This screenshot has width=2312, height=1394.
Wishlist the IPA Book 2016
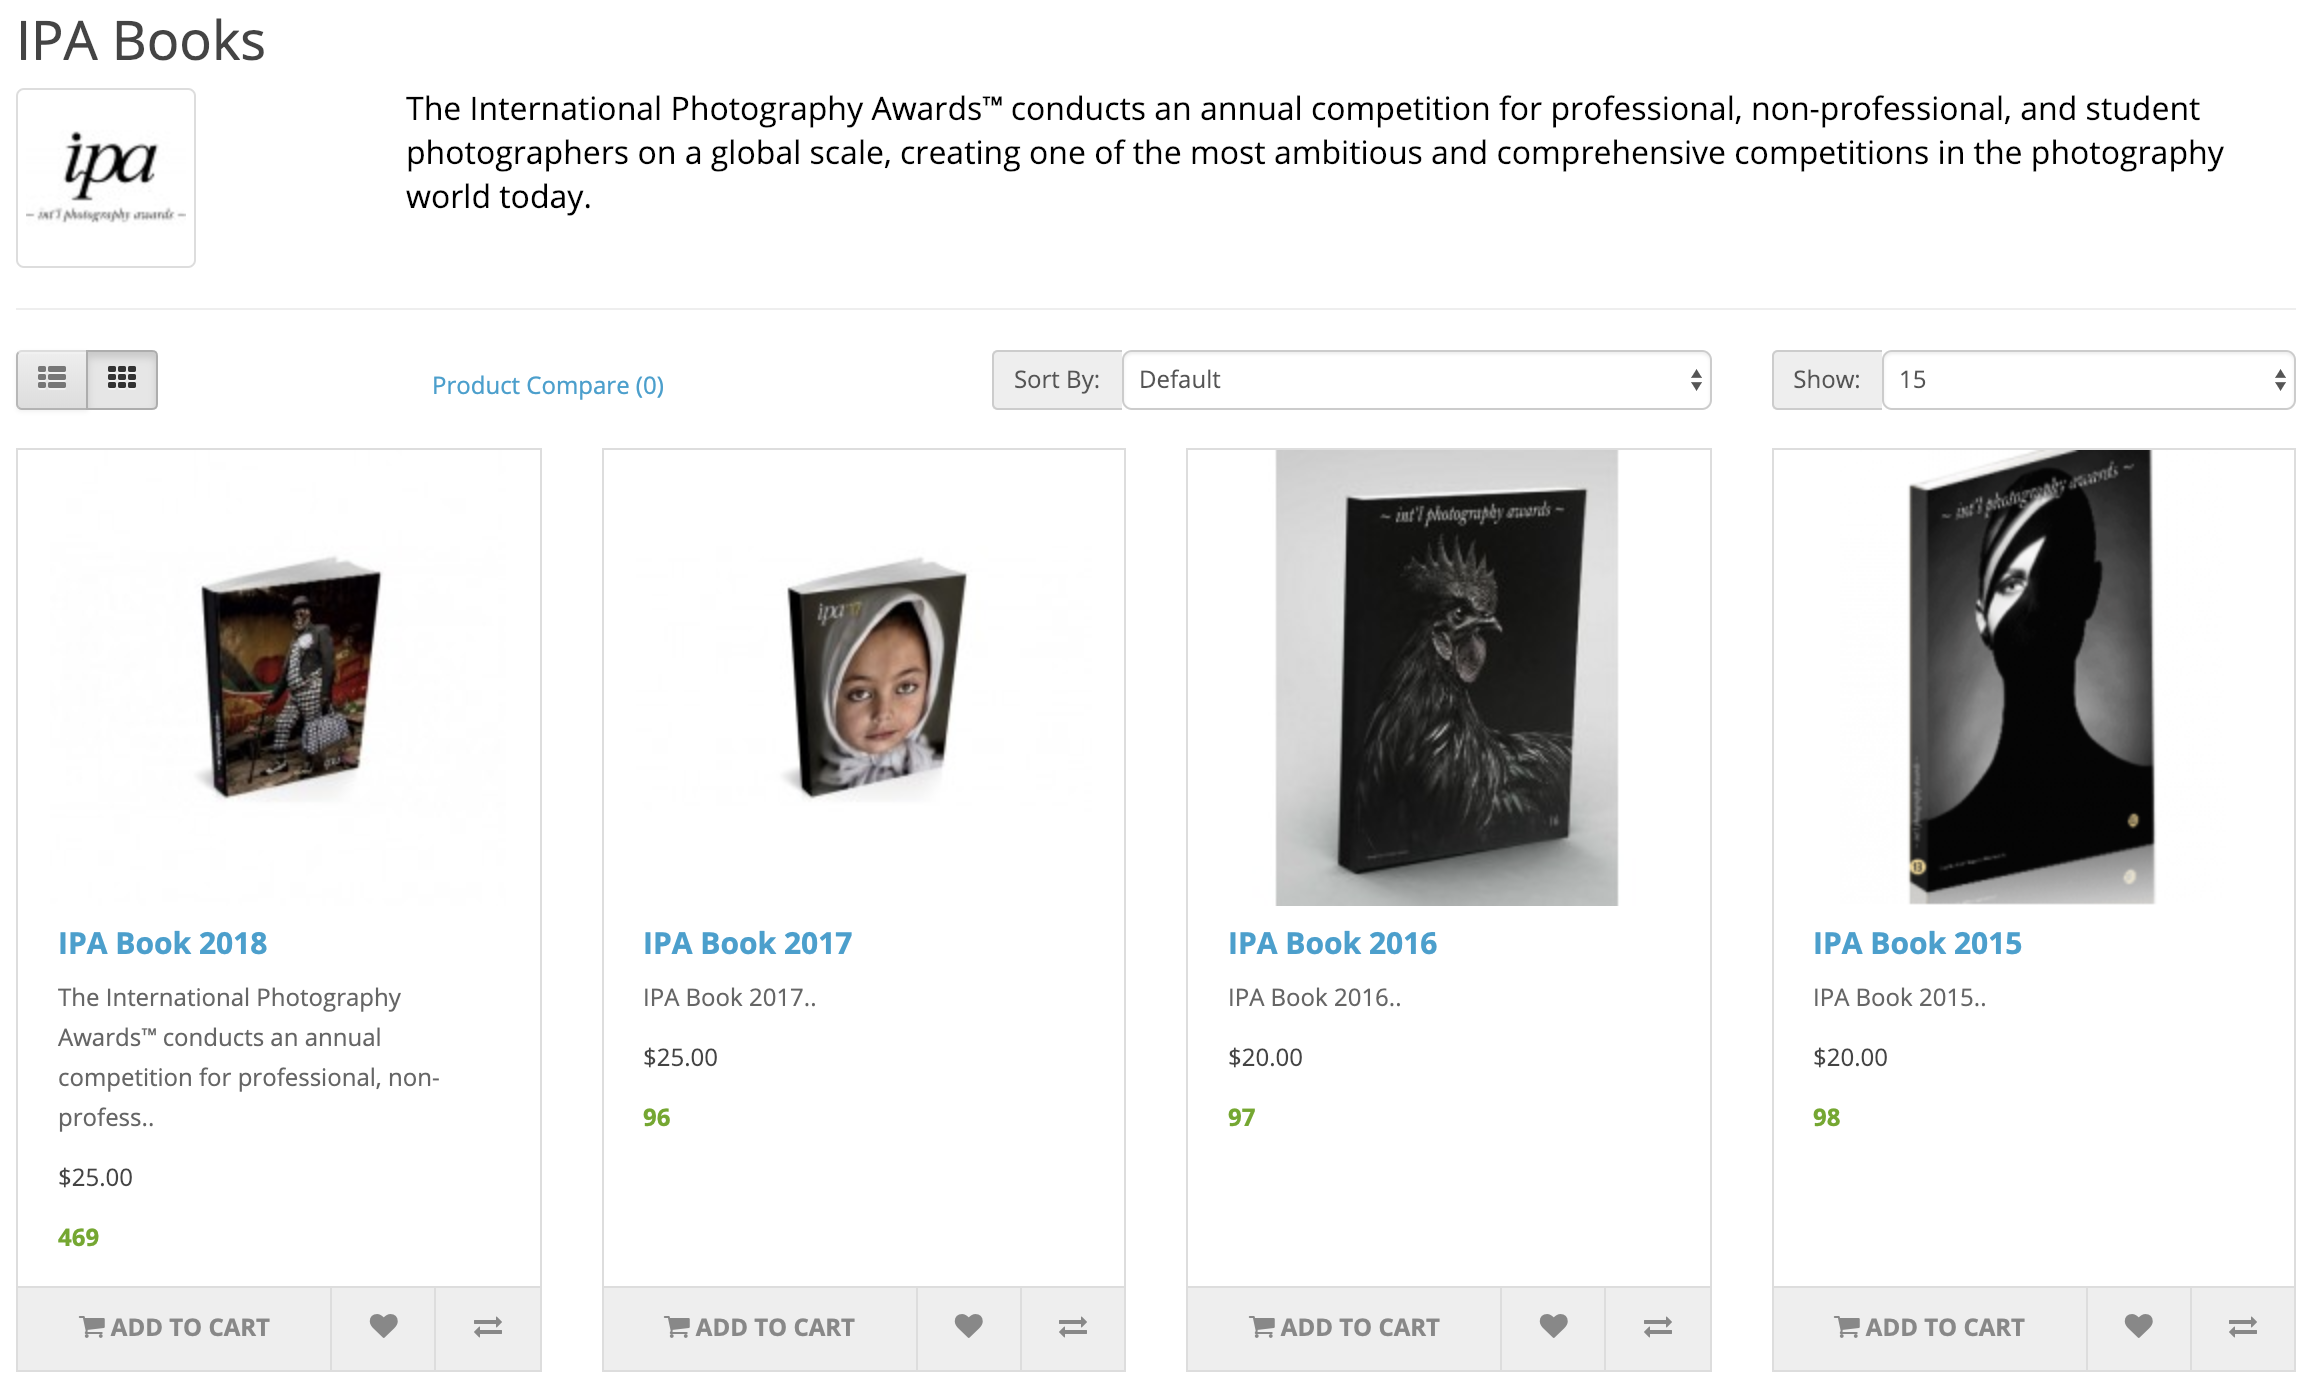pos(1553,1327)
